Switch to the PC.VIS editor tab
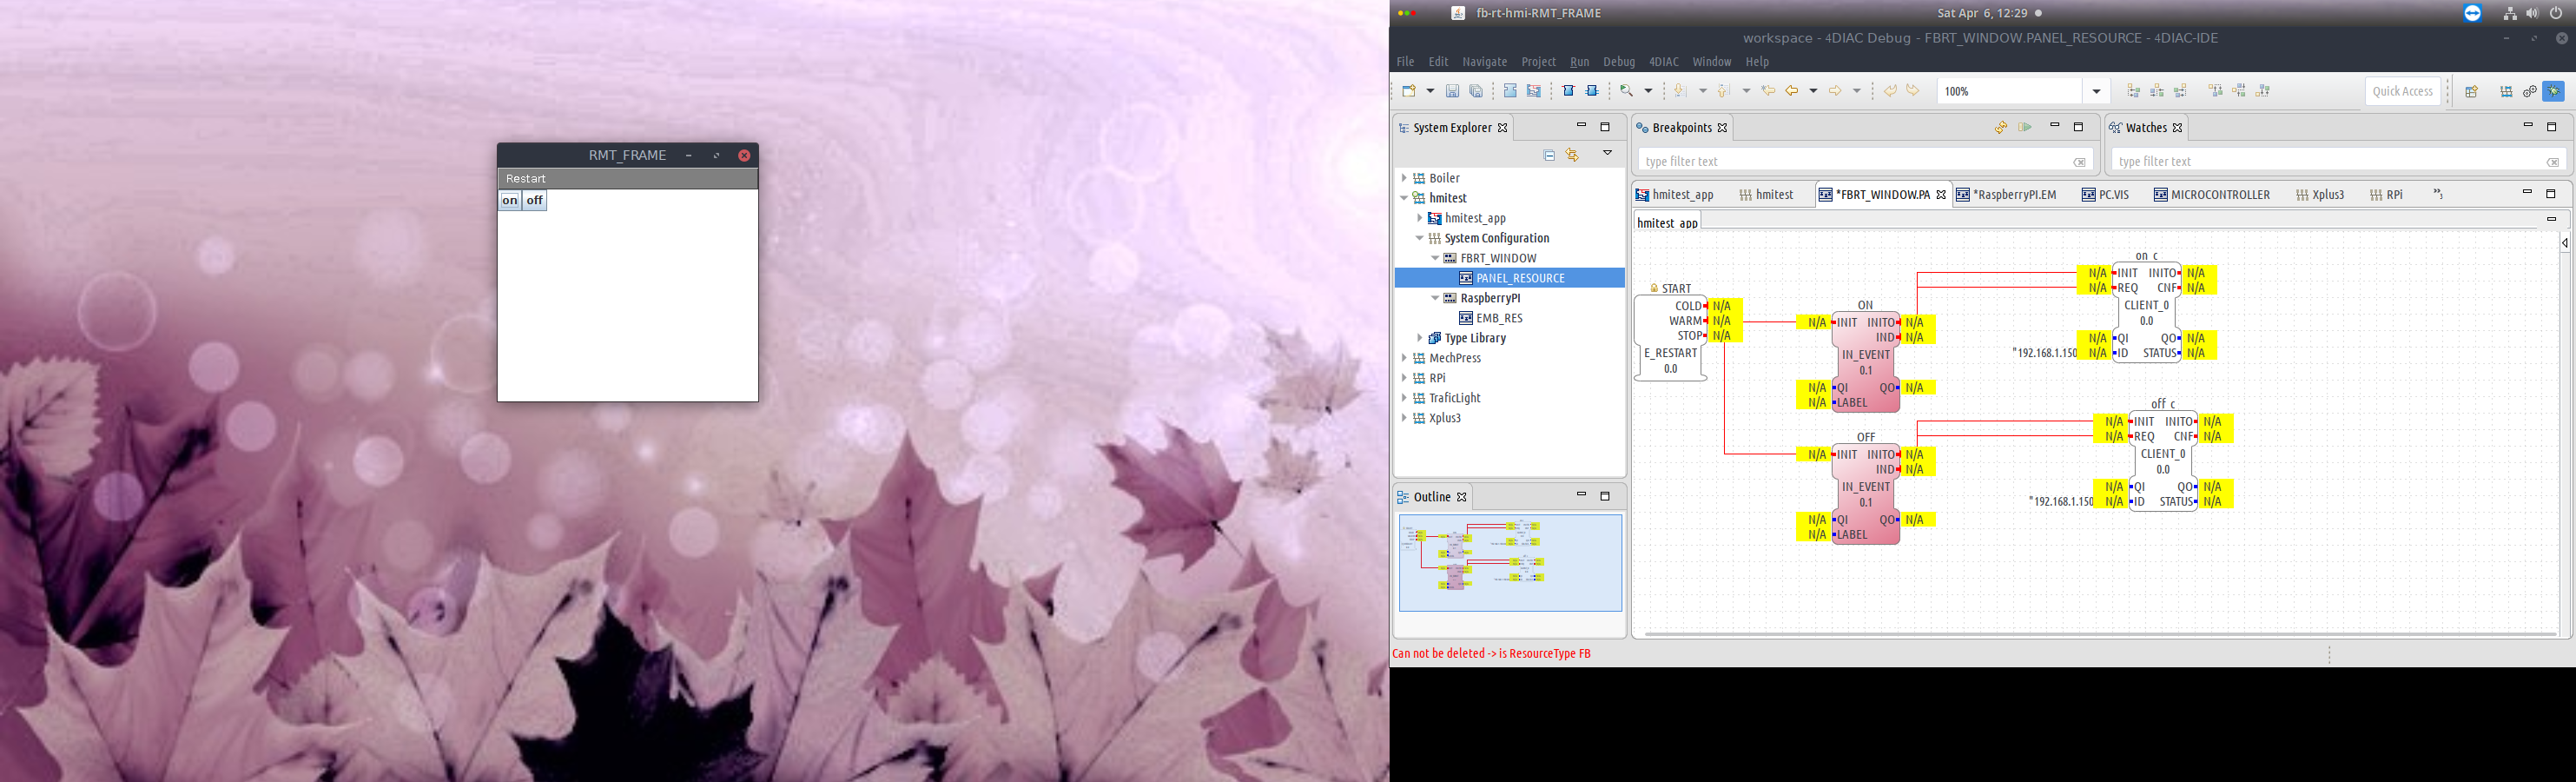Image resolution: width=2576 pixels, height=782 pixels. click(2106, 195)
